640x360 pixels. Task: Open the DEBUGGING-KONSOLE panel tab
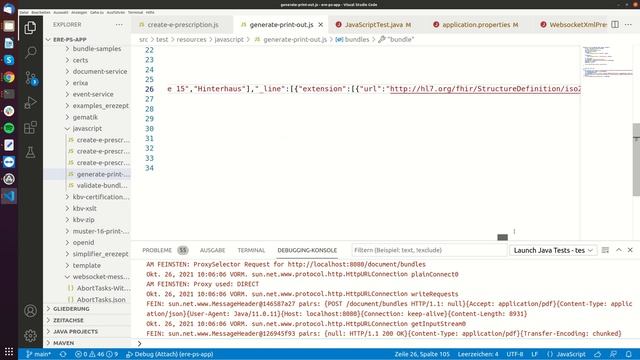point(307,250)
